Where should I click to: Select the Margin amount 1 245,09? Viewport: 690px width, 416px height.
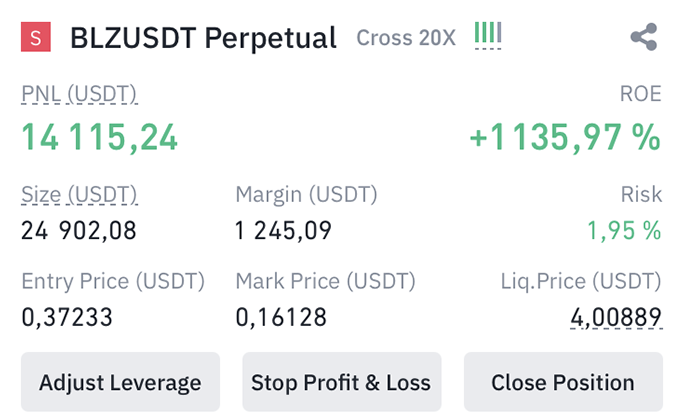[283, 231]
